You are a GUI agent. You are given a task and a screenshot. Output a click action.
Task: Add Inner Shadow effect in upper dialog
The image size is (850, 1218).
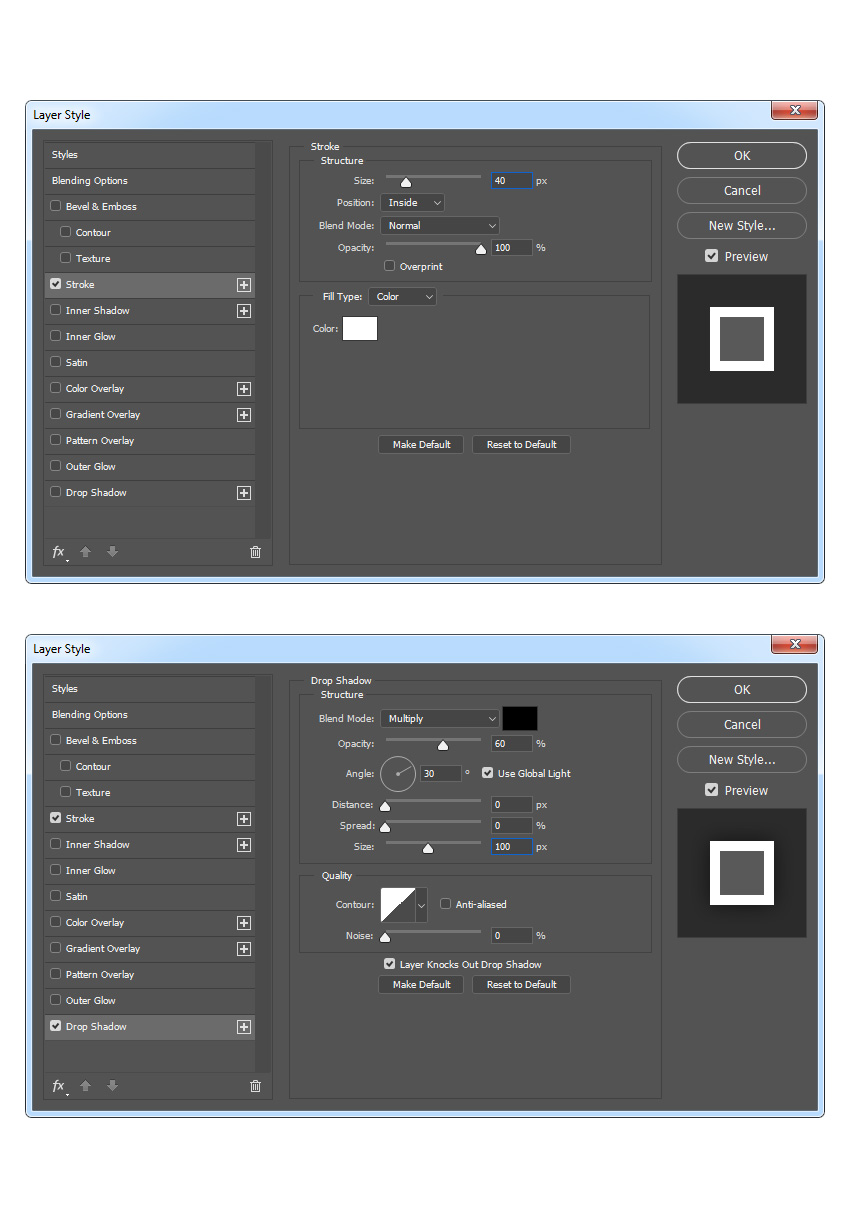point(243,311)
